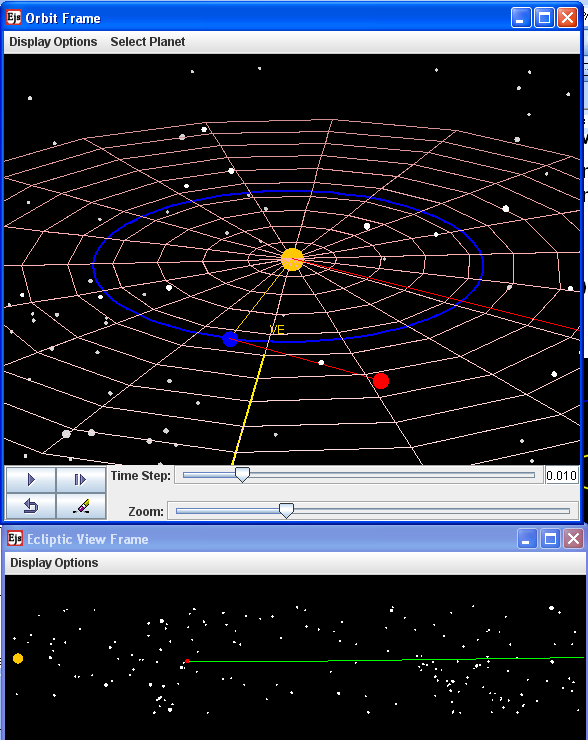Open Display Options in Ecliptic View Frame

(x=54, y=563)
